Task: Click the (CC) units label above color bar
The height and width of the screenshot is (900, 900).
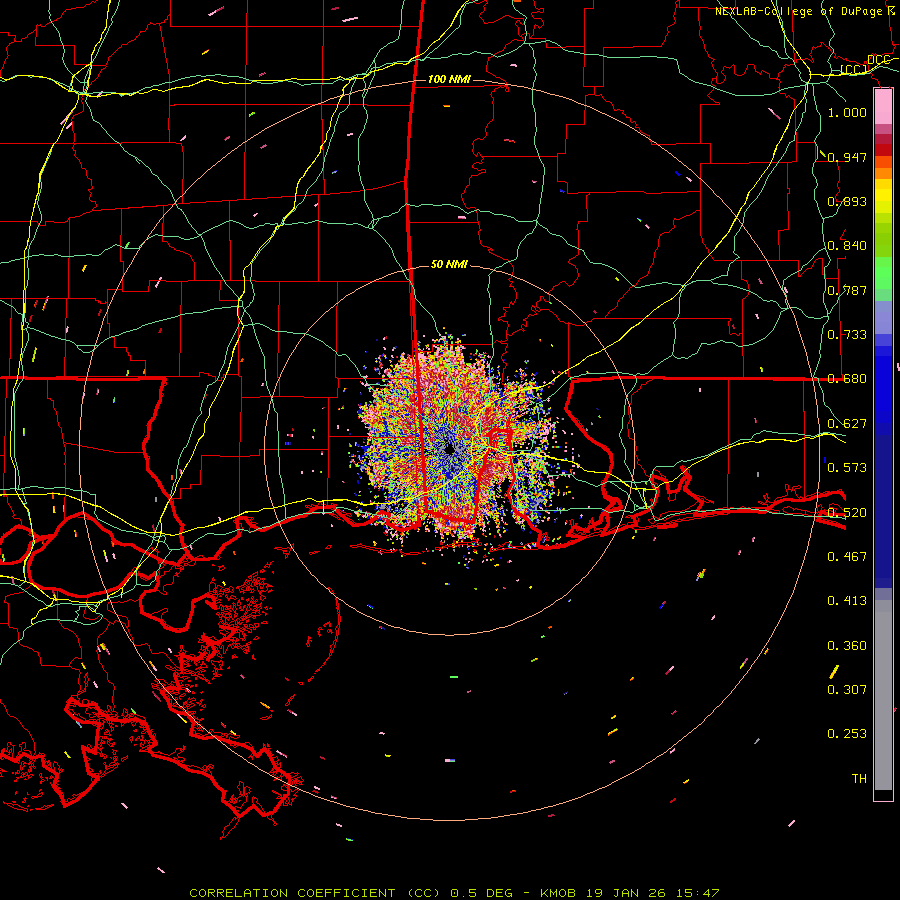Action: pos(854,69)
